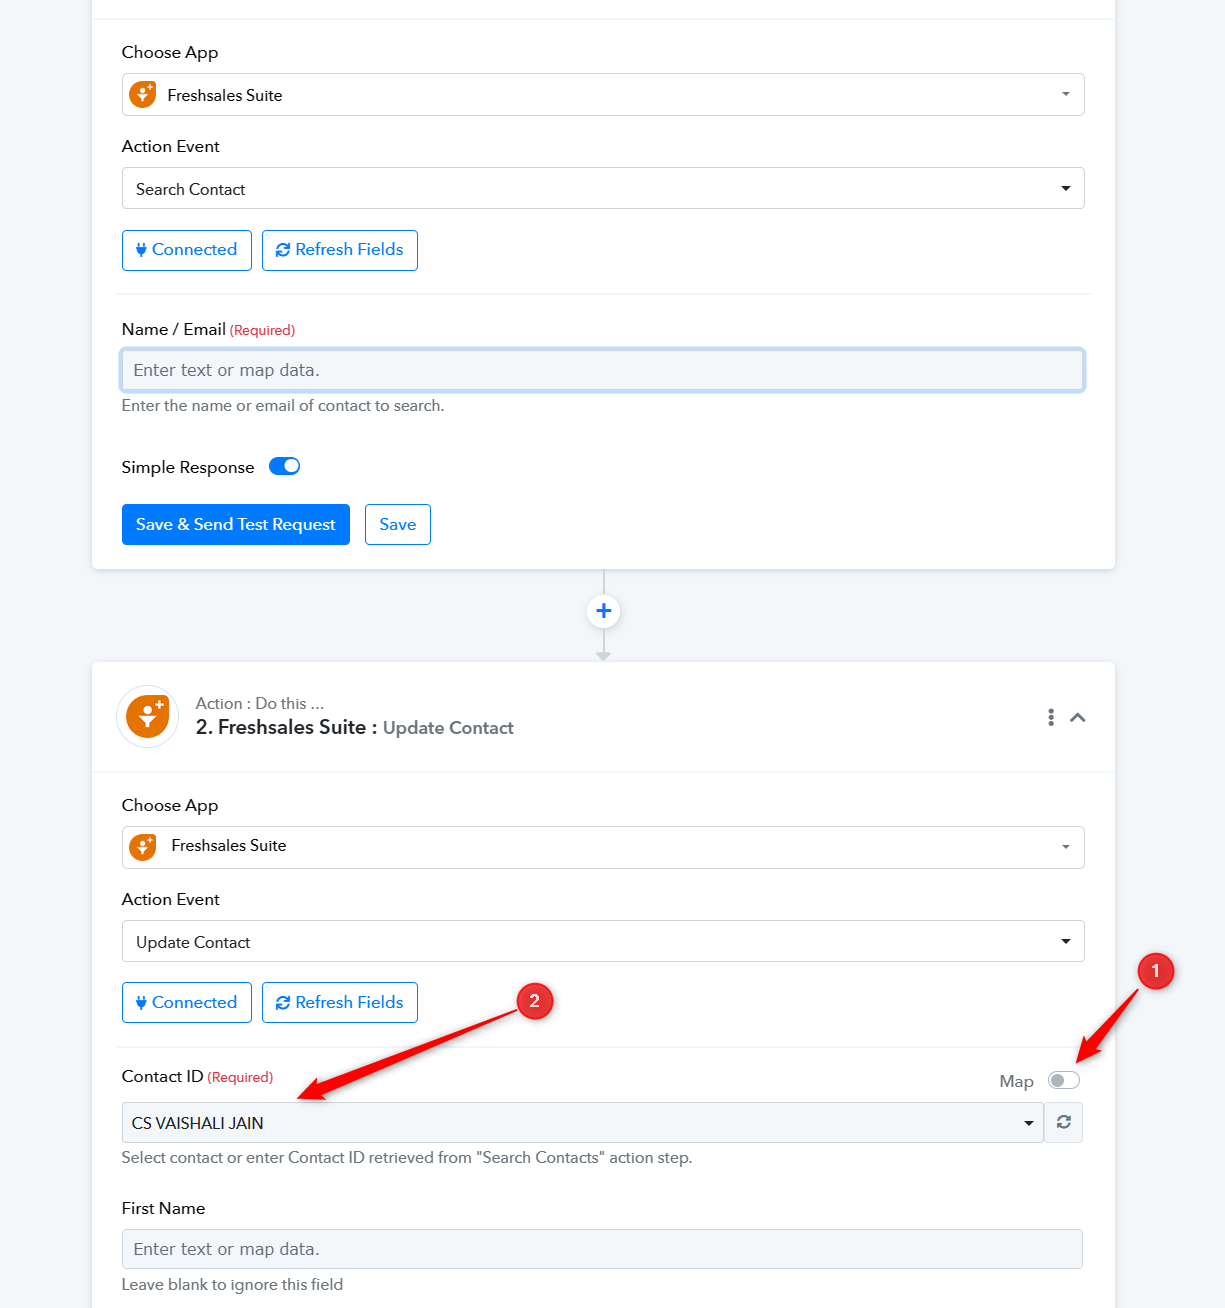Open the three-dot menu of step 2
The image size is (1225, 1308).
coord(1050,717)
